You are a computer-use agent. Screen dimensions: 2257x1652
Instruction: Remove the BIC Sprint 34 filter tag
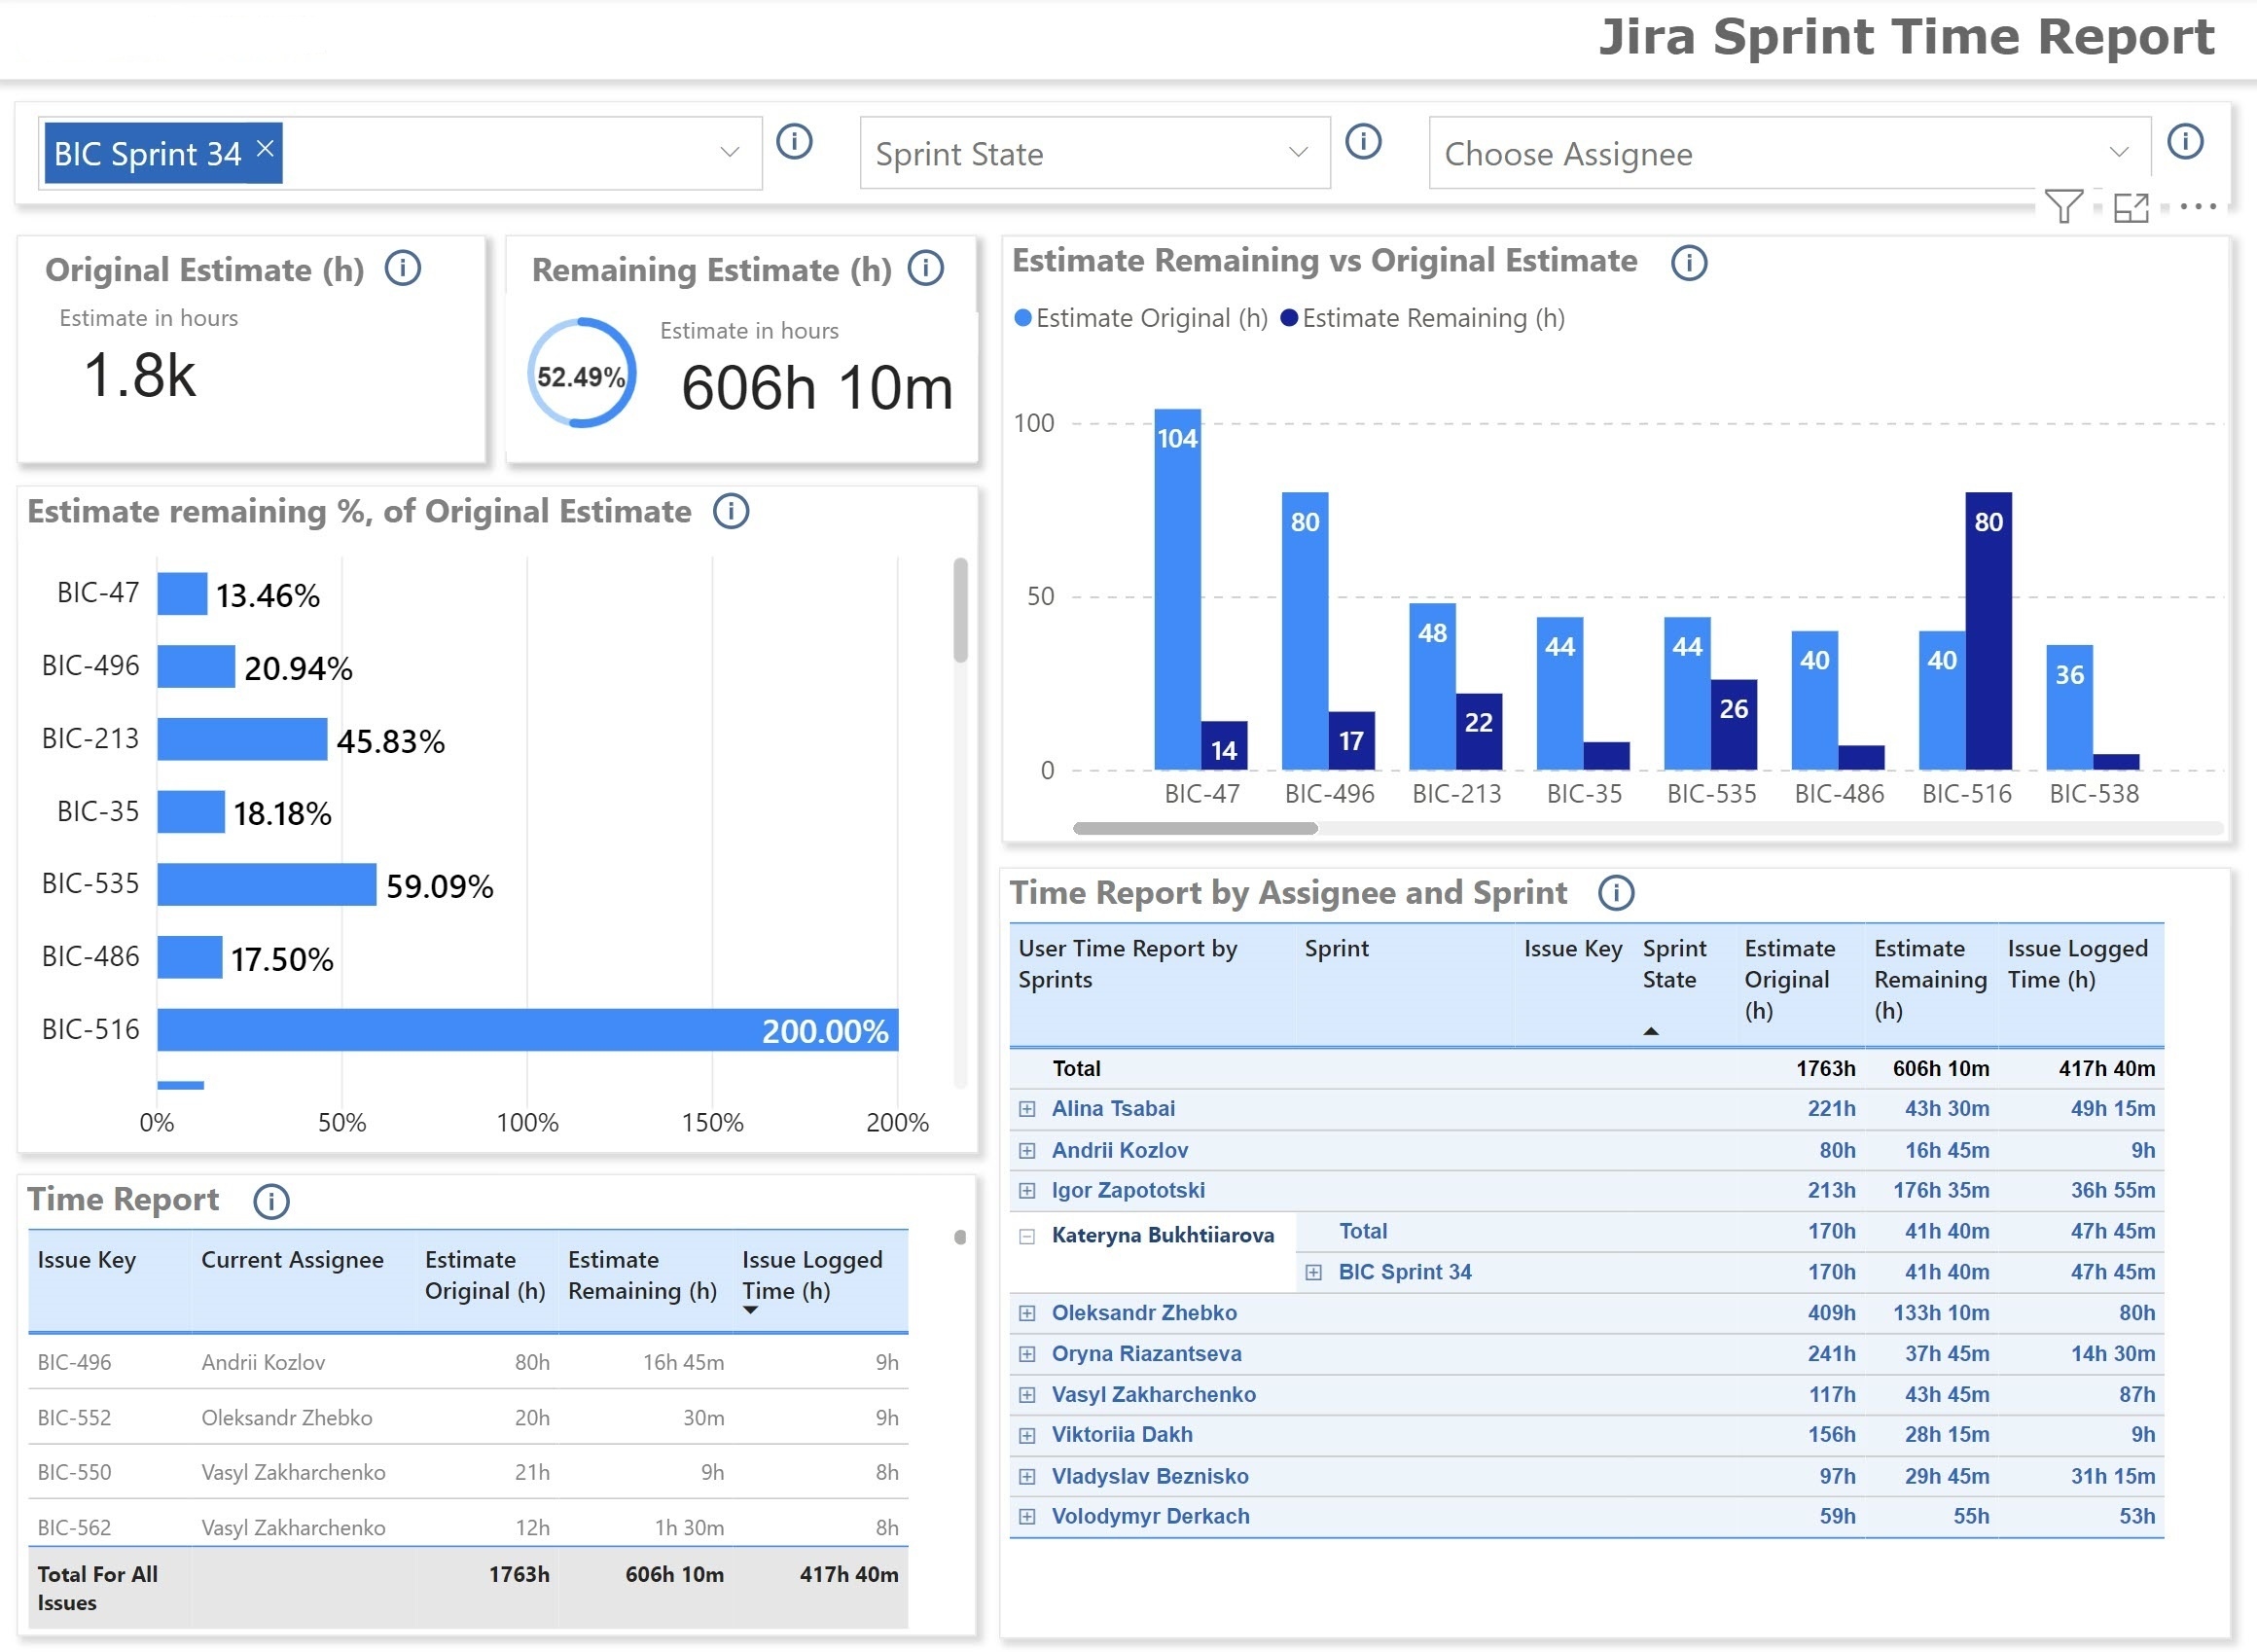(265, 149)
